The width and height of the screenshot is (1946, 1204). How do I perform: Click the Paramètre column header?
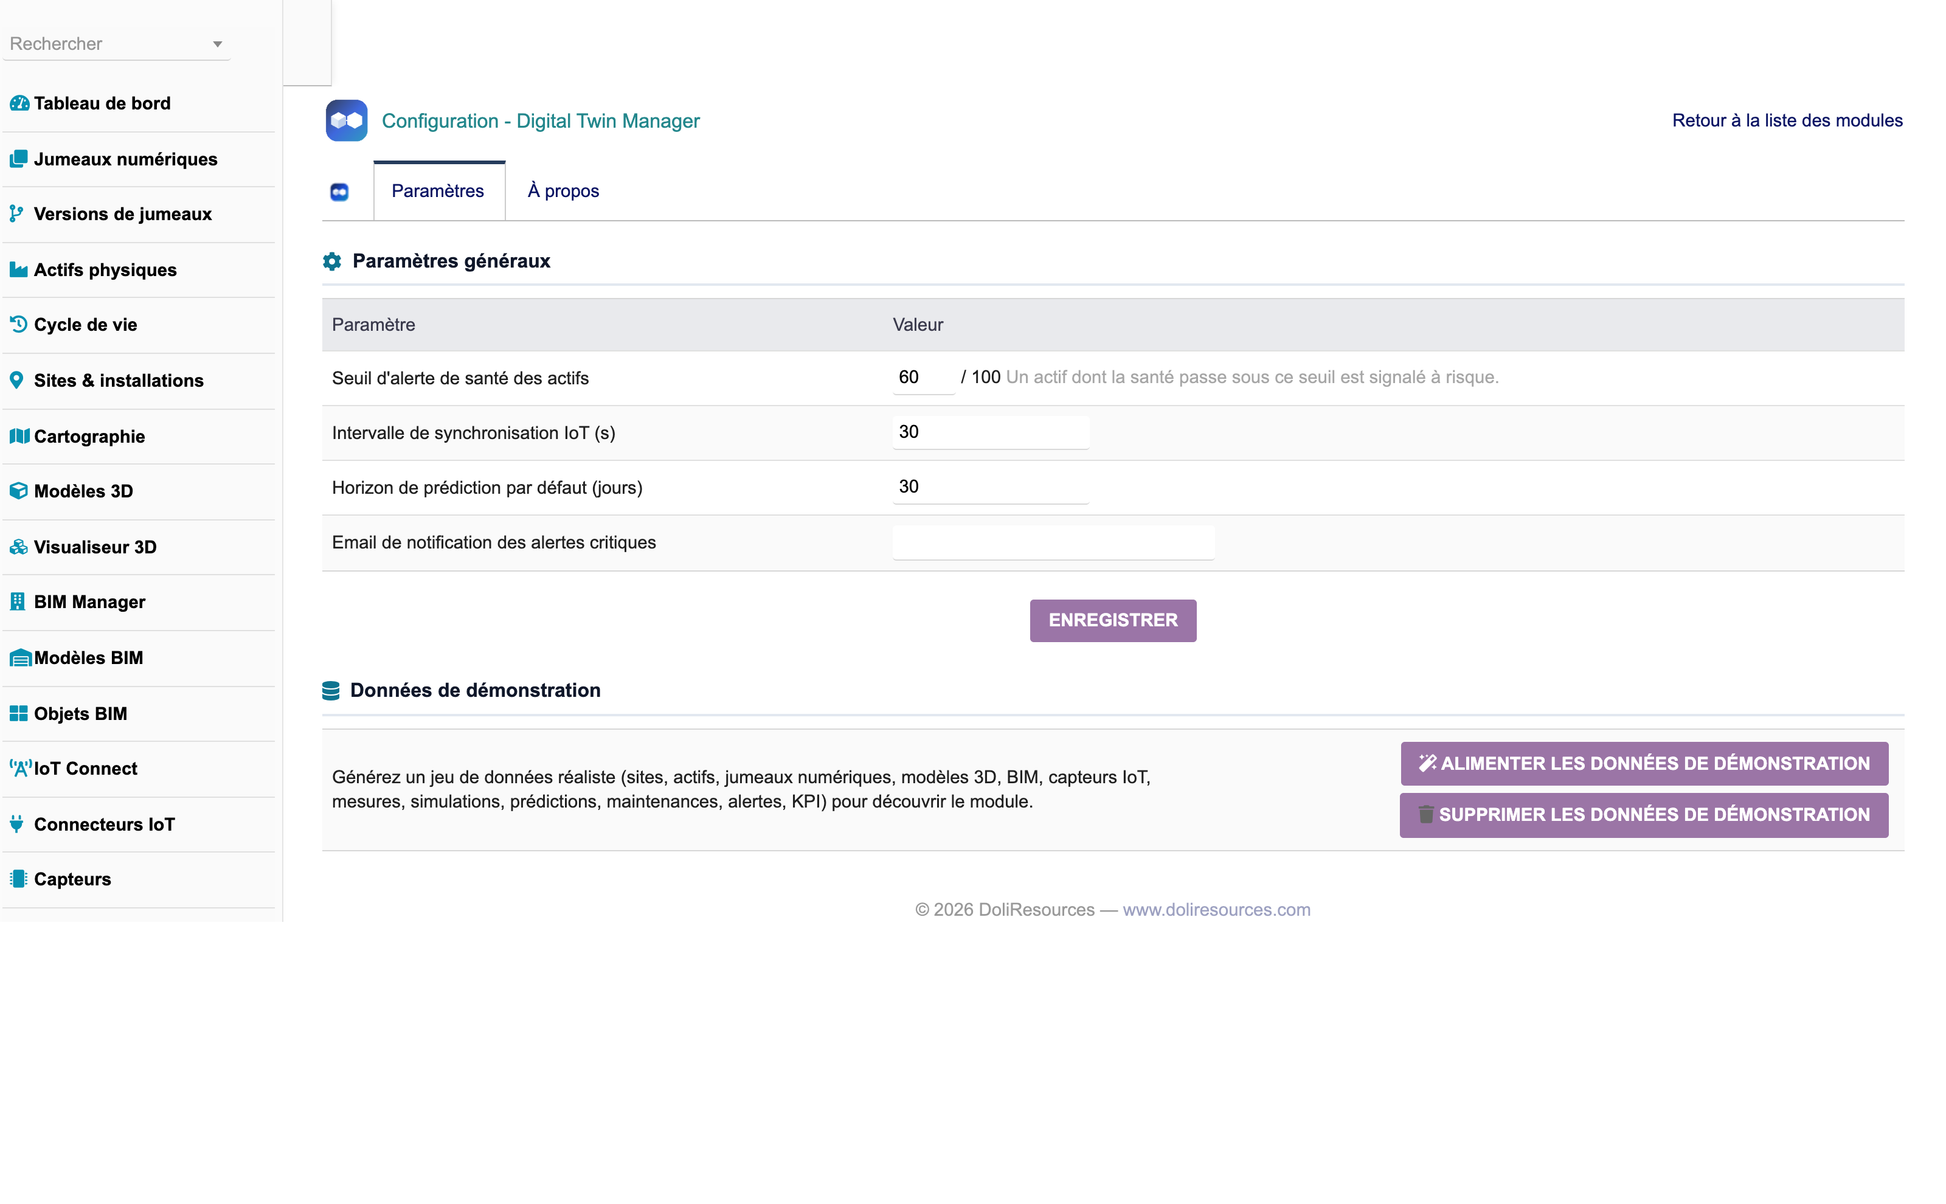tap(374, 325)
